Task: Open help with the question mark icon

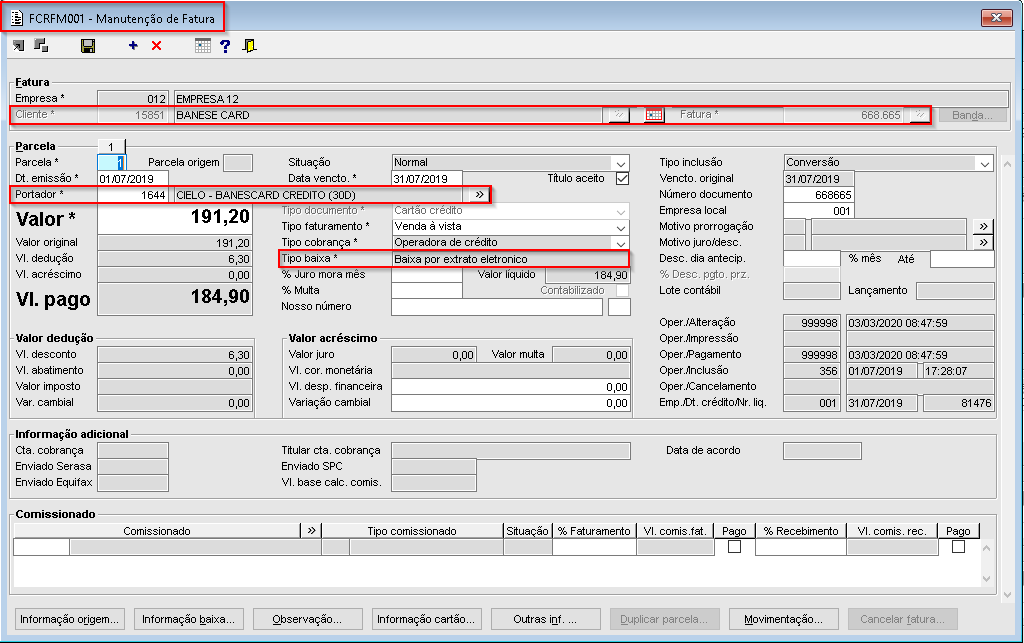Action: click(225, 46)
